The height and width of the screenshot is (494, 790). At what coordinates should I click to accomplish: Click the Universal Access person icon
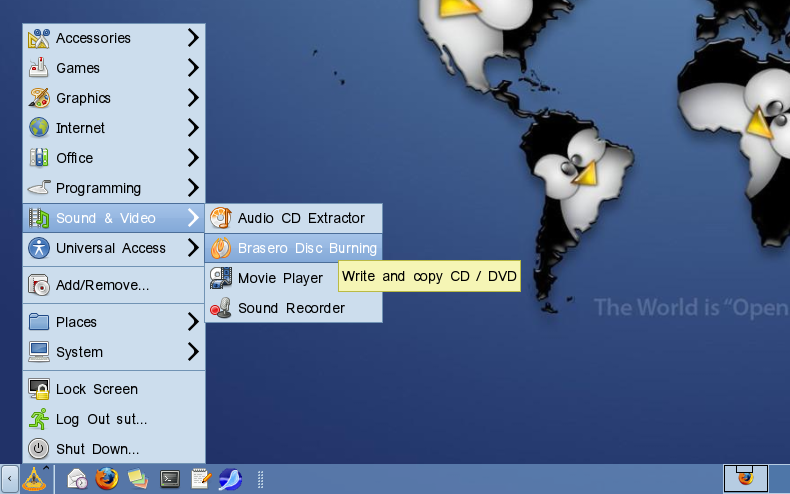click(x=39, y=248)
